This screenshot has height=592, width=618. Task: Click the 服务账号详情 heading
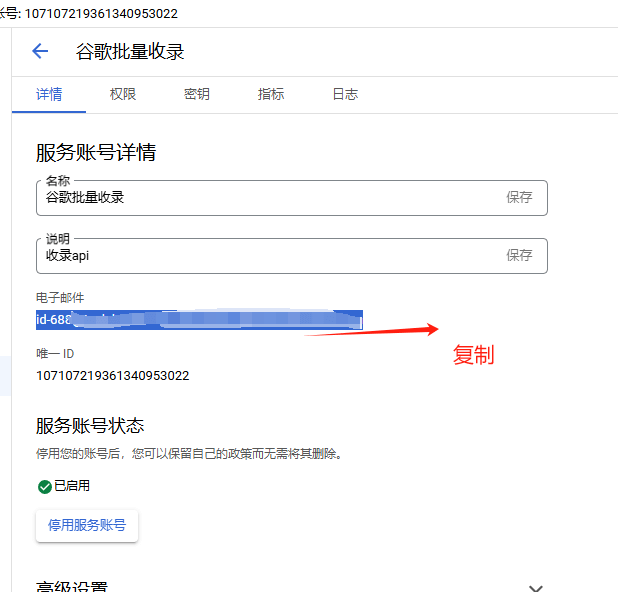tap(96, 153)
